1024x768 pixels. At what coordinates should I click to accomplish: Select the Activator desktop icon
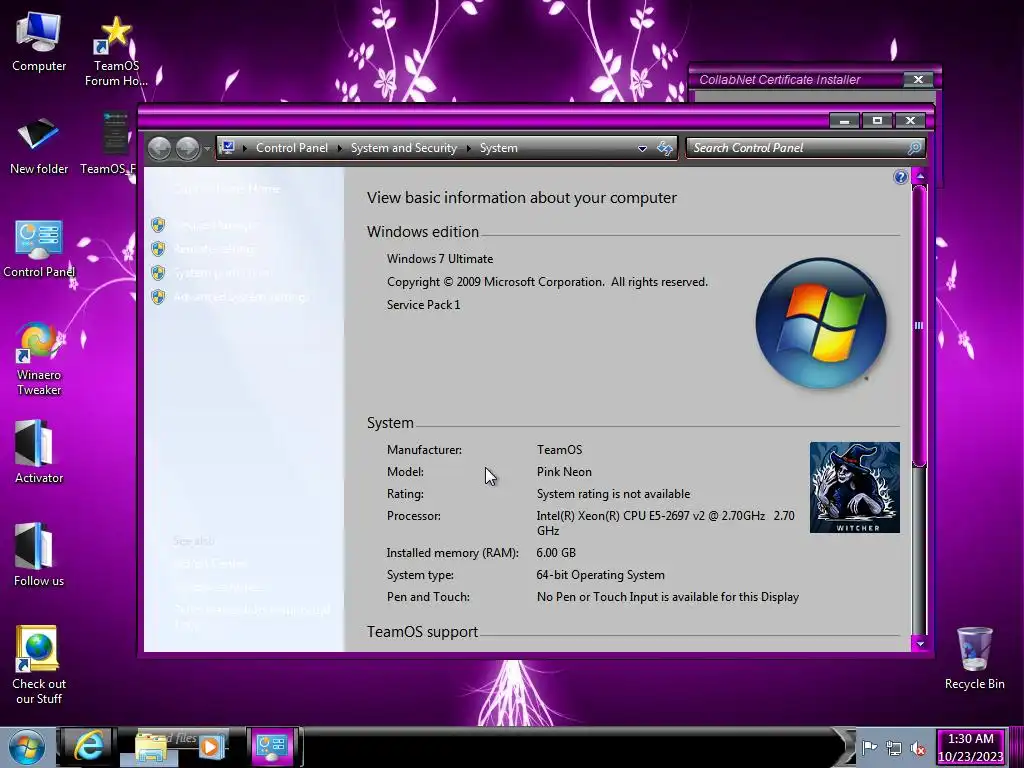pos(39,452)
